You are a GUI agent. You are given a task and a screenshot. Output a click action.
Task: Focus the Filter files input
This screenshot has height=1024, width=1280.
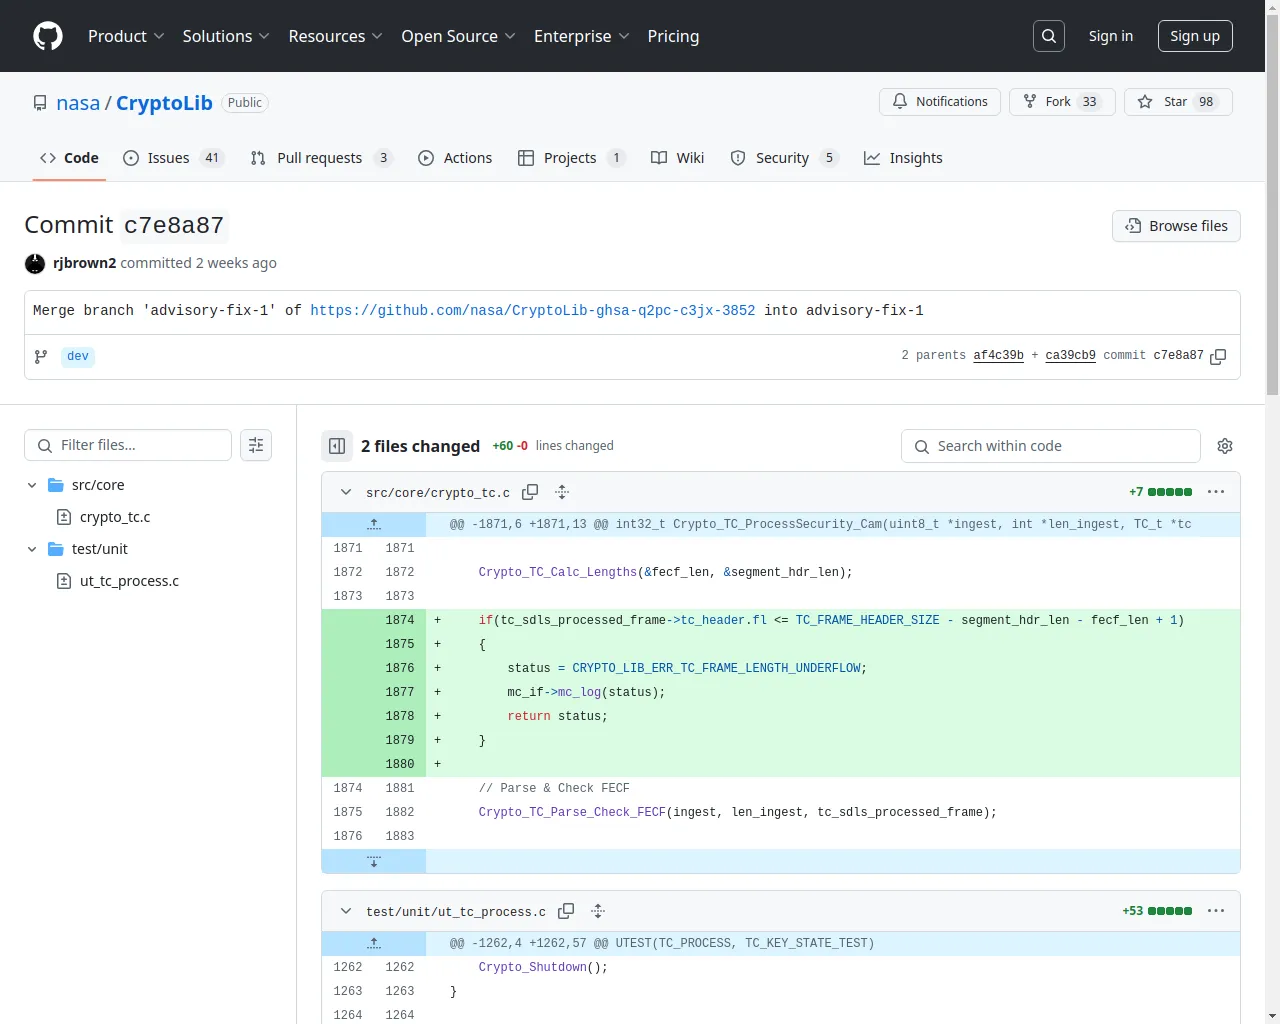(x=128, y=445)
